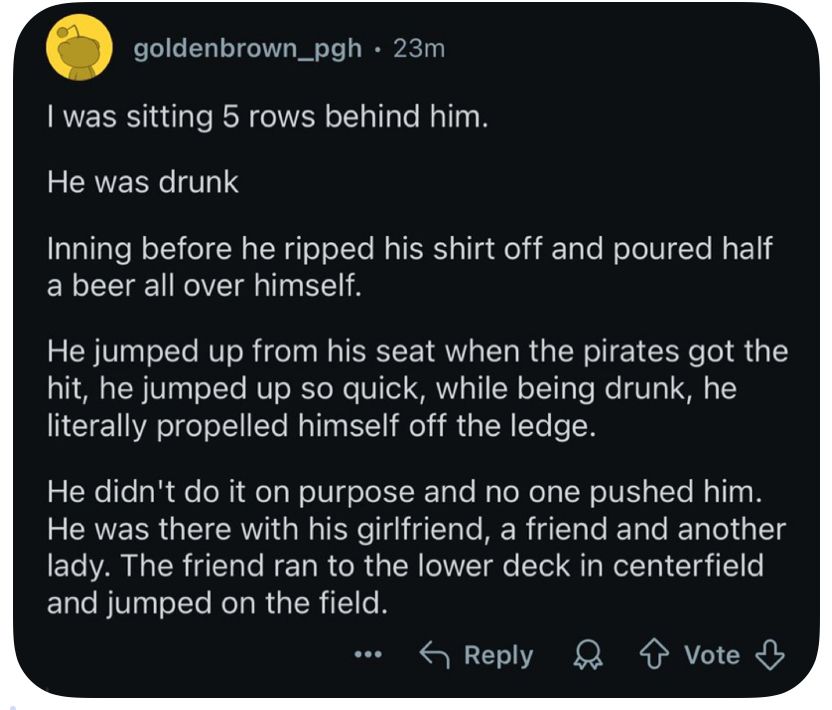Screen dimensions: 832x710
Task: Click the 23m comment timestamp
Action: point(419,49)
